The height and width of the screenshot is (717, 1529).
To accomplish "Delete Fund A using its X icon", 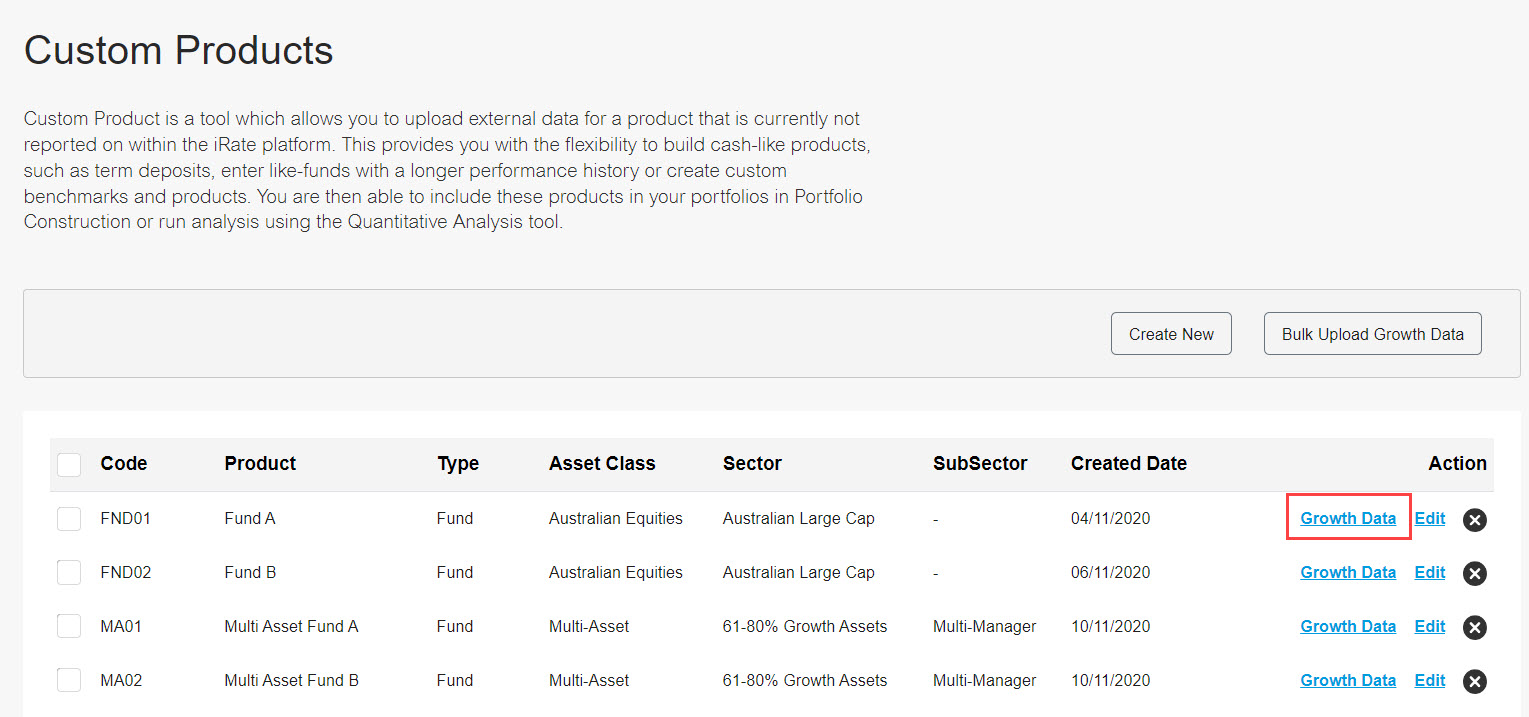I will 1474,519.
